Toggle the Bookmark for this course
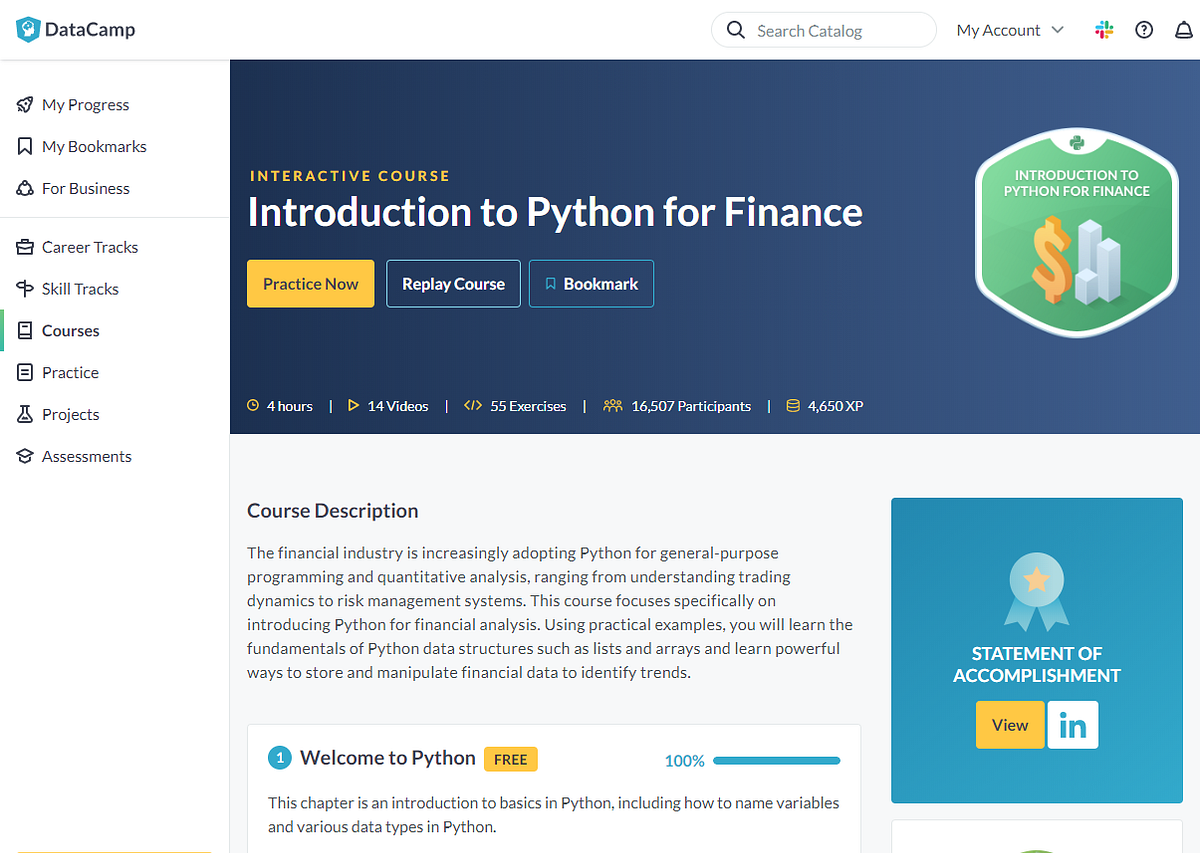This screenshot has width=1200, height=853. (591, 283)
